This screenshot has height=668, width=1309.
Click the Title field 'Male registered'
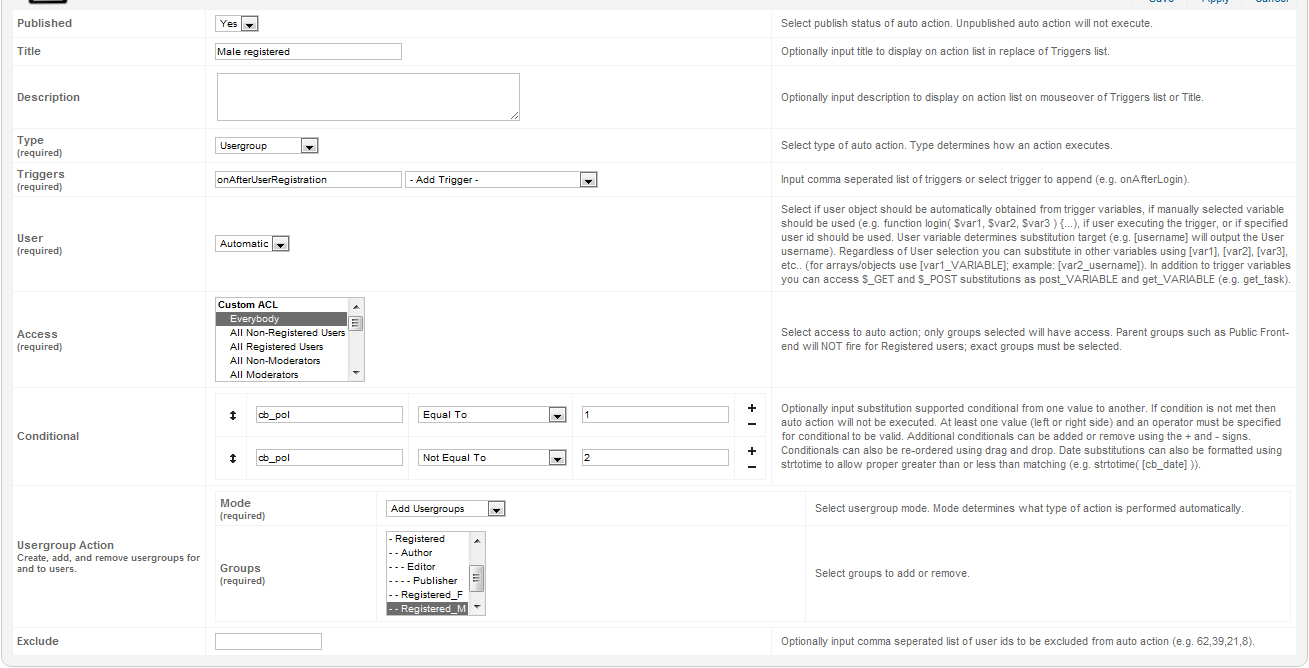(x=308, y=51)
